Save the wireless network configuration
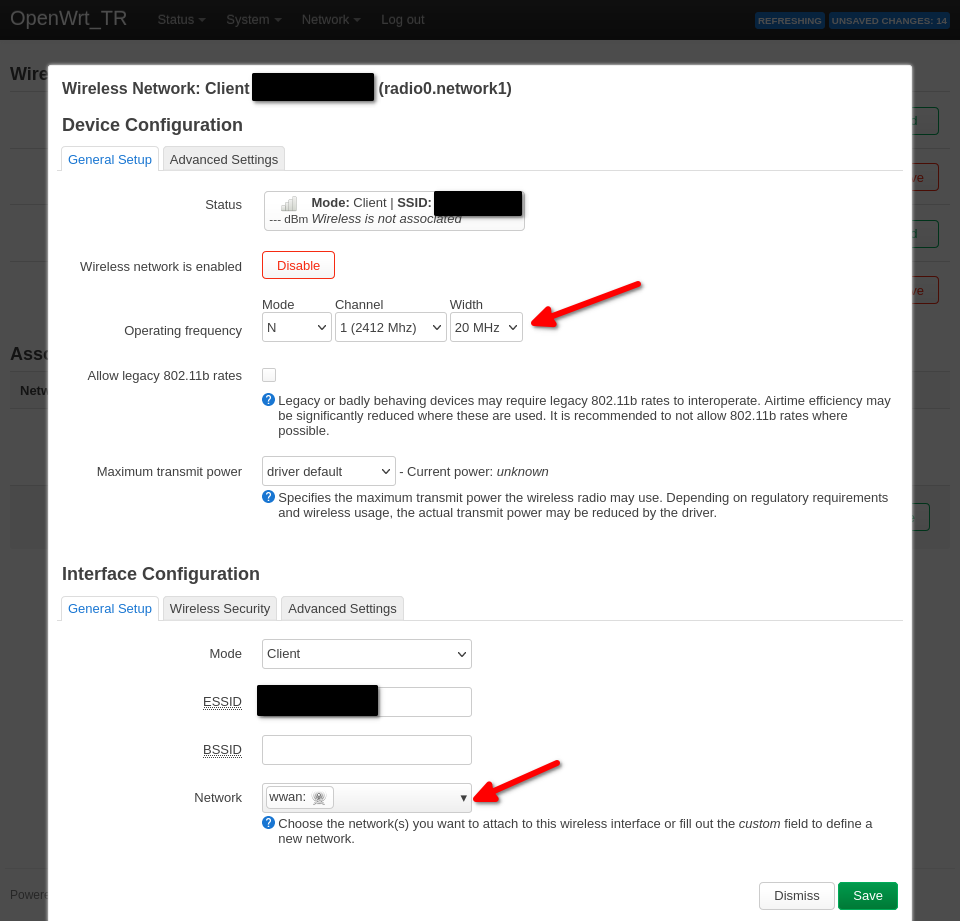Viewport: 960px width, 921px height. (x=867, y=895)
